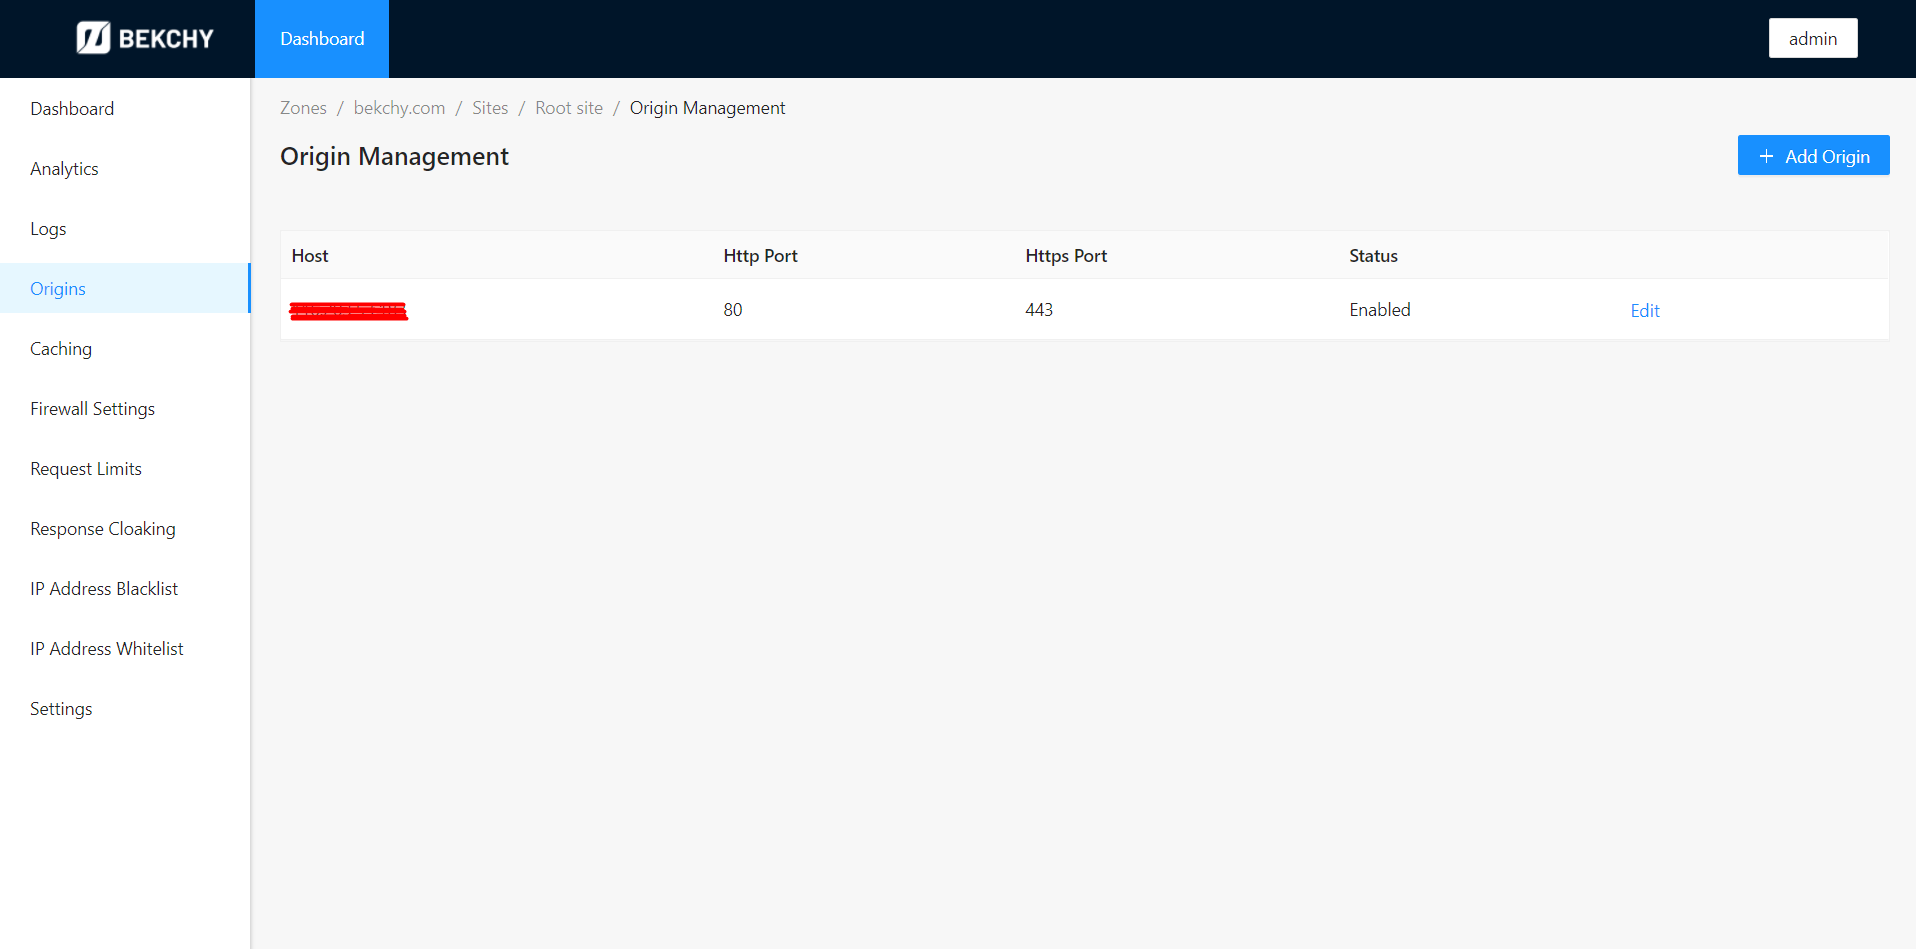Open the admin user menu

tap(1812, 38)
